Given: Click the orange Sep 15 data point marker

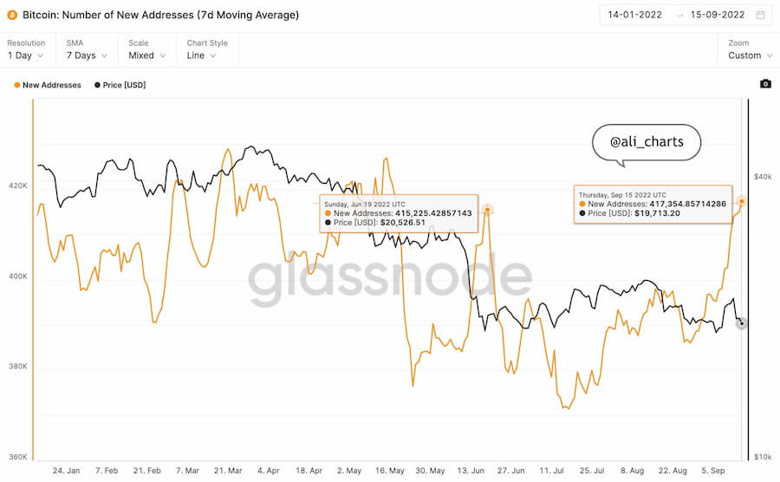Looking at the screenshot, I should coord(742,202).
